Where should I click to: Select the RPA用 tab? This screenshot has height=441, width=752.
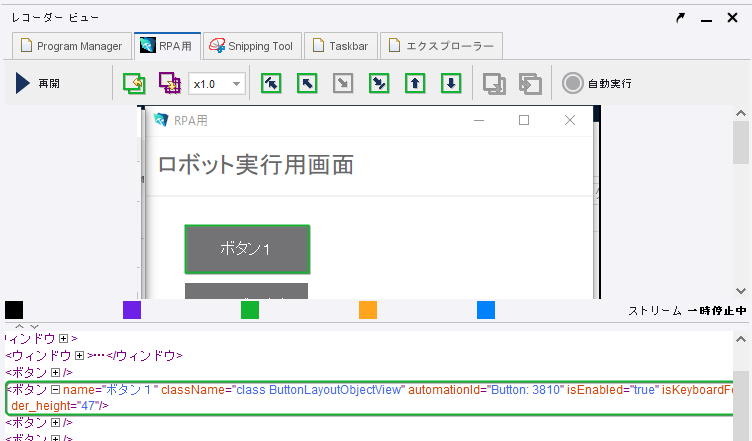(166, 46)
